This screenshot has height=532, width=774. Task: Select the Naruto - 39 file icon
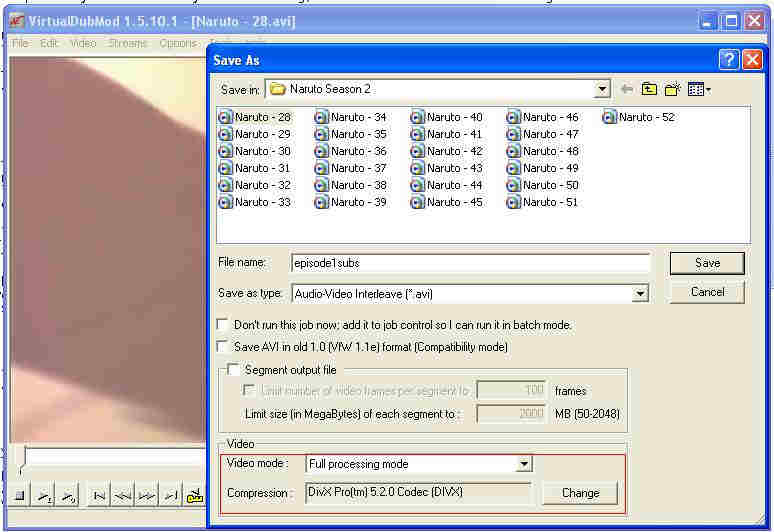tap(321, 202)
